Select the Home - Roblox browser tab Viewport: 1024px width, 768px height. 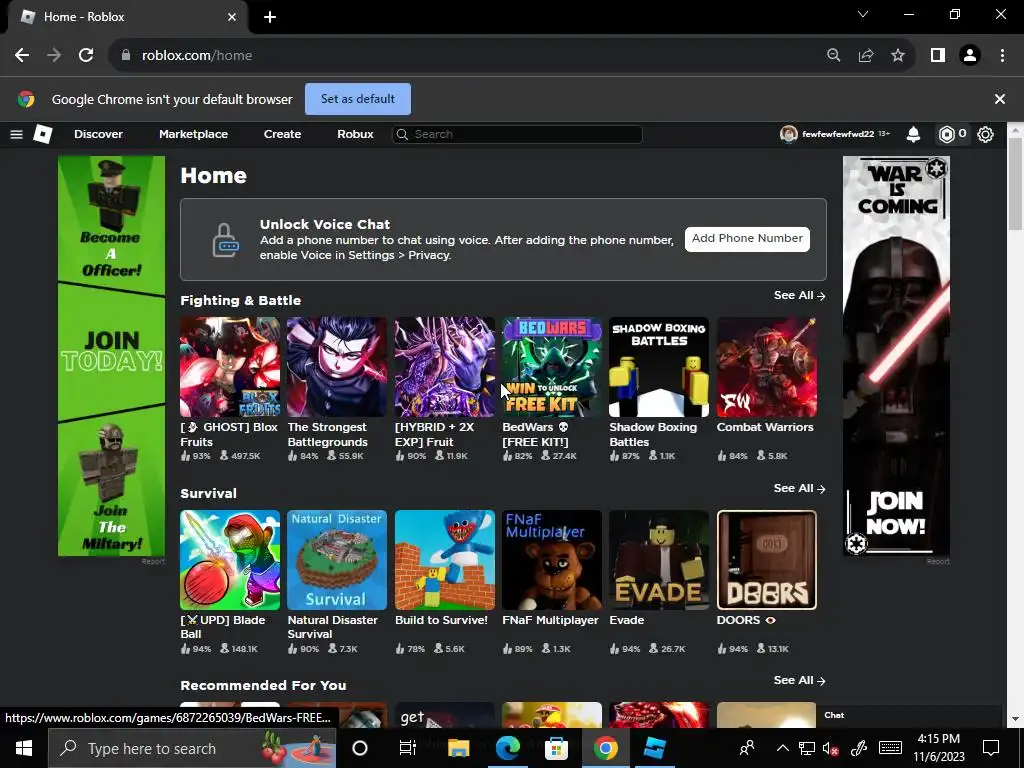pos(127,17)
